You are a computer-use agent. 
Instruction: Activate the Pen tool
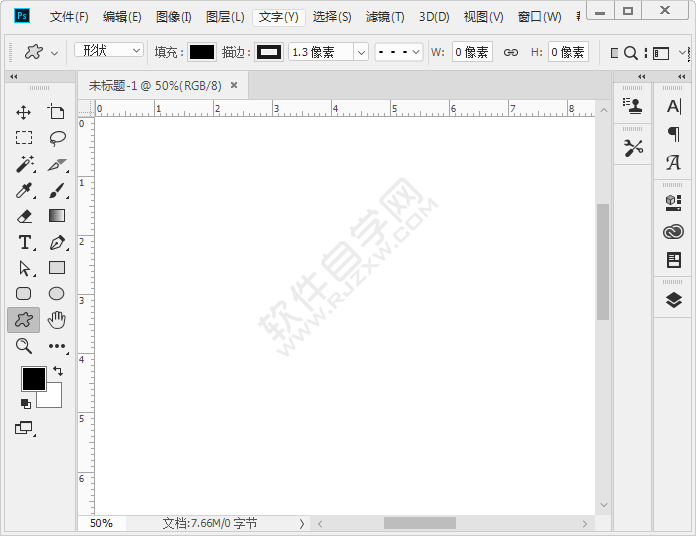coord(58,242)
